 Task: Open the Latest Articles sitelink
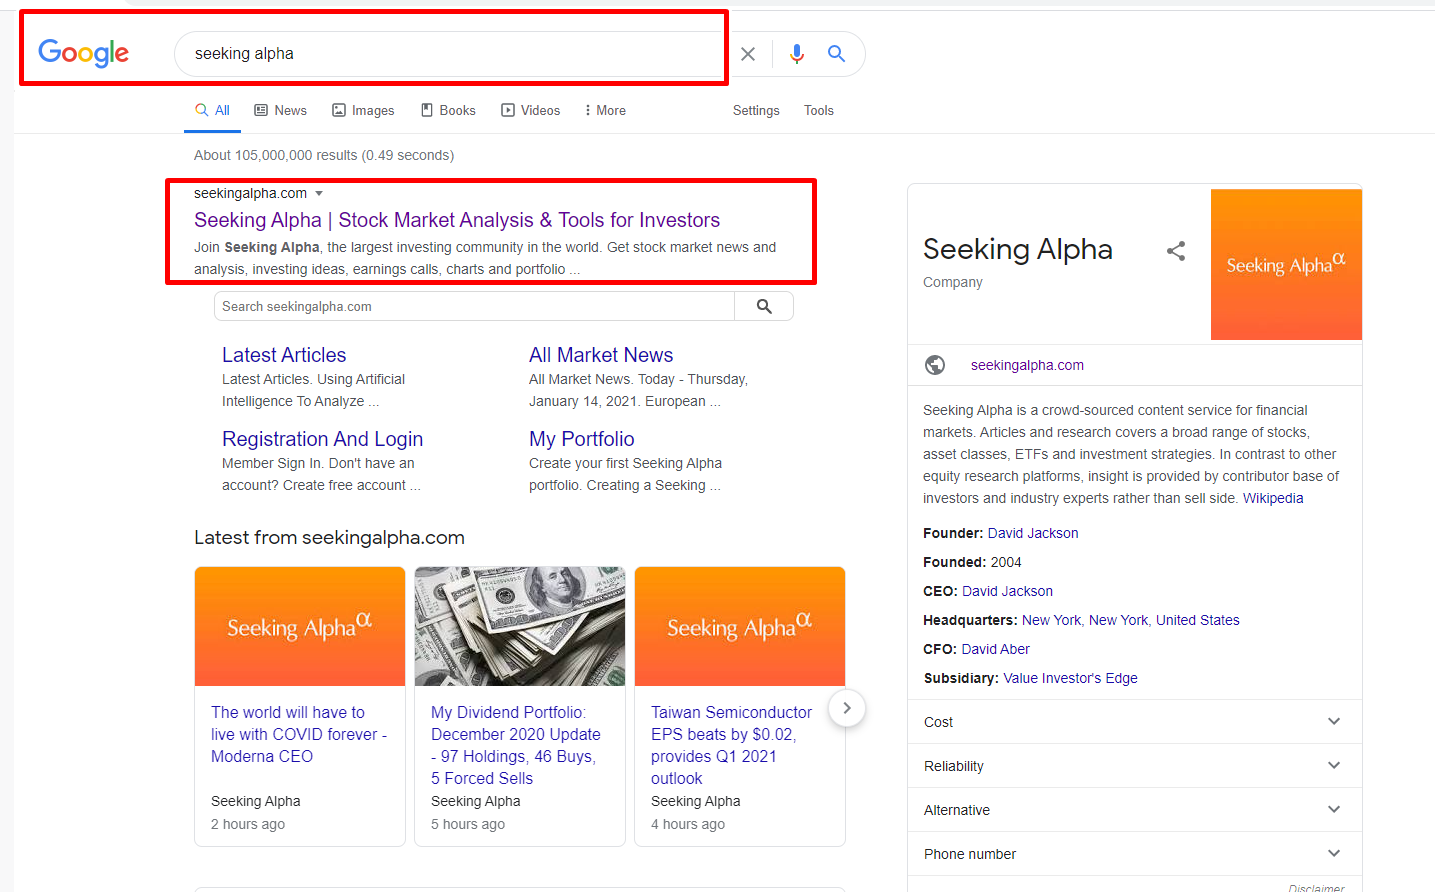(x=284, y=355)
